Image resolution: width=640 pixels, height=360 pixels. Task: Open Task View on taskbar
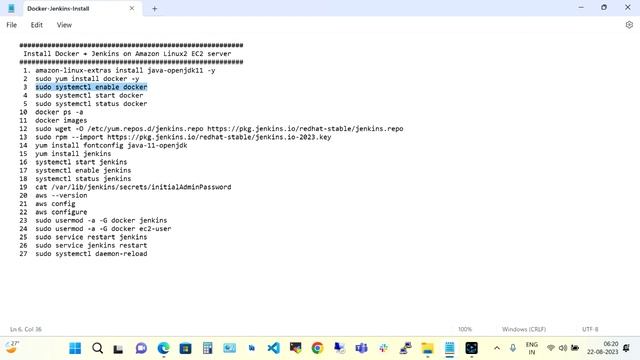[x=118, y=348]
